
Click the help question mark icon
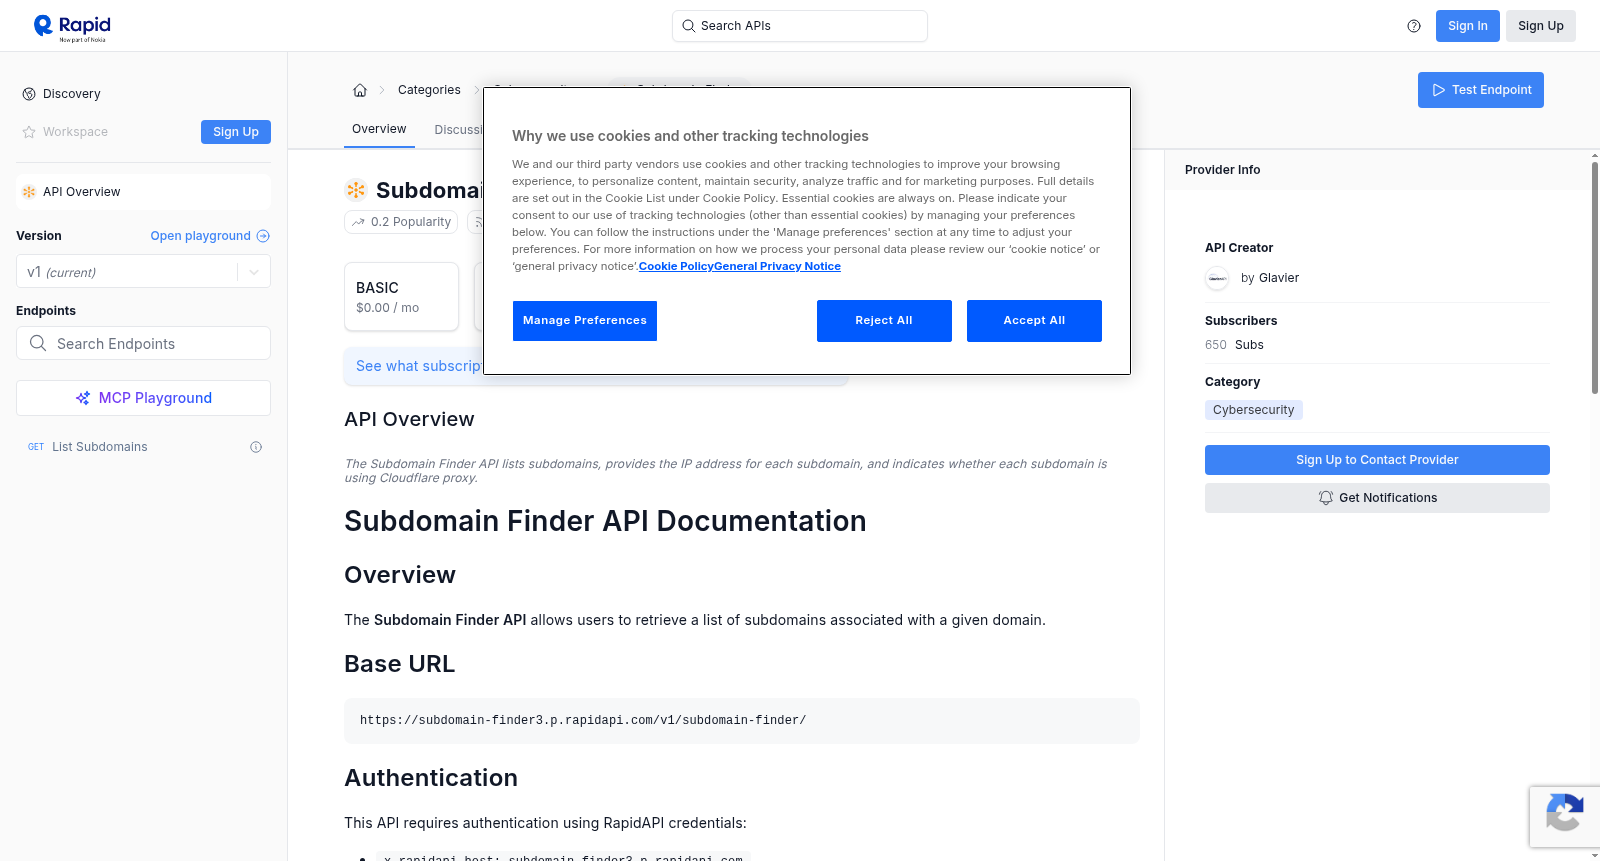point(1414,26)
